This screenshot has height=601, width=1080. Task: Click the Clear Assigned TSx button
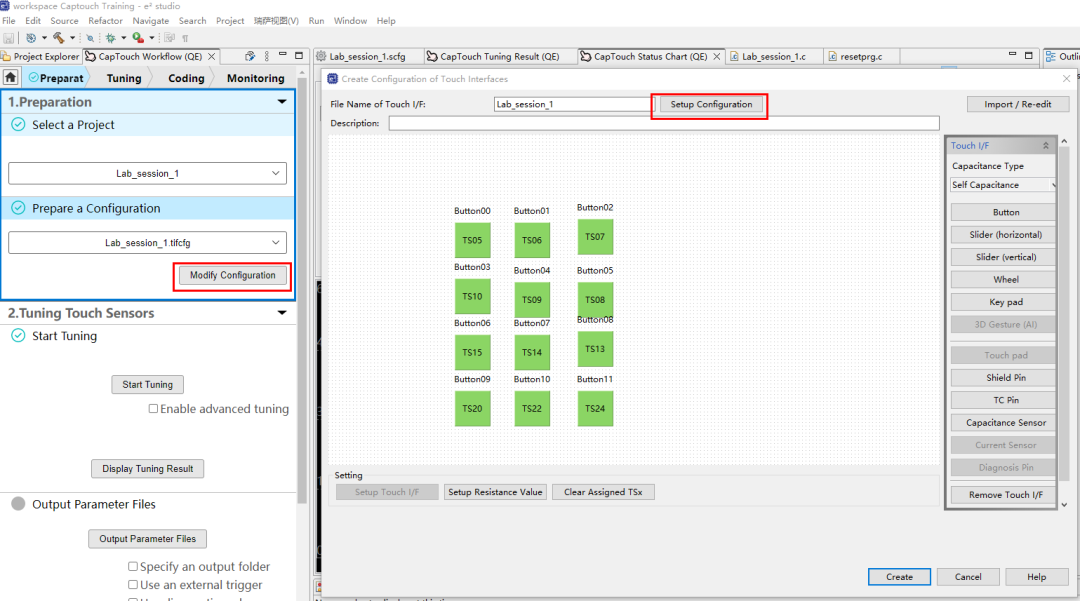[603, 492]
